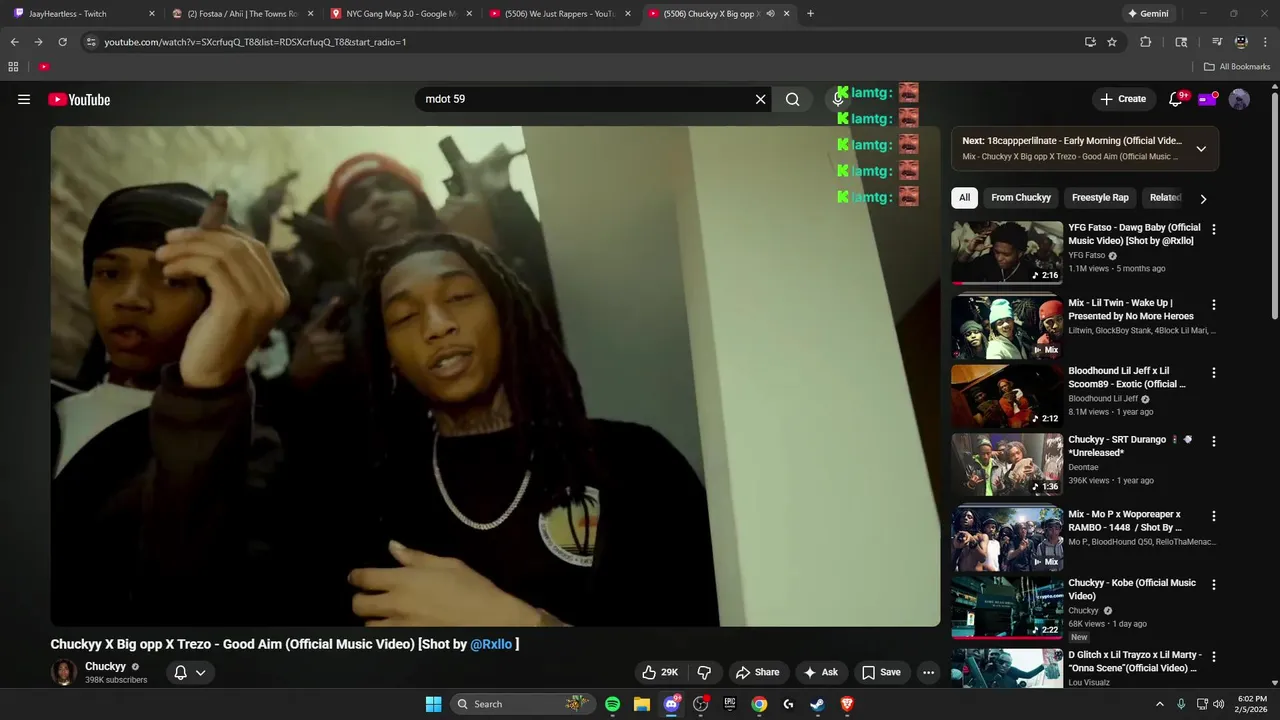
Task: Open the YouTube notifications bell
Action: point(1176,99)
